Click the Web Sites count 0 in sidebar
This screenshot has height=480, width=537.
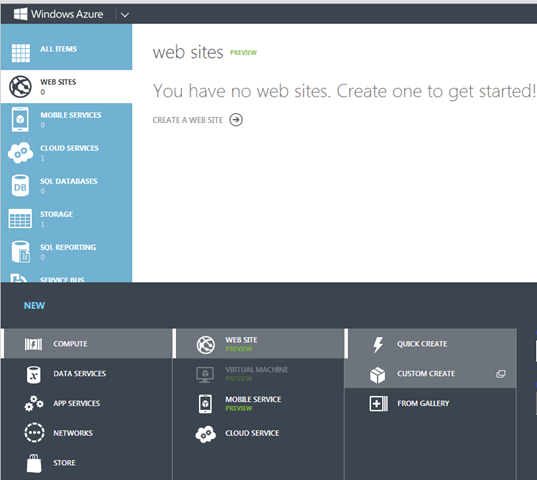tap(42, 92)
